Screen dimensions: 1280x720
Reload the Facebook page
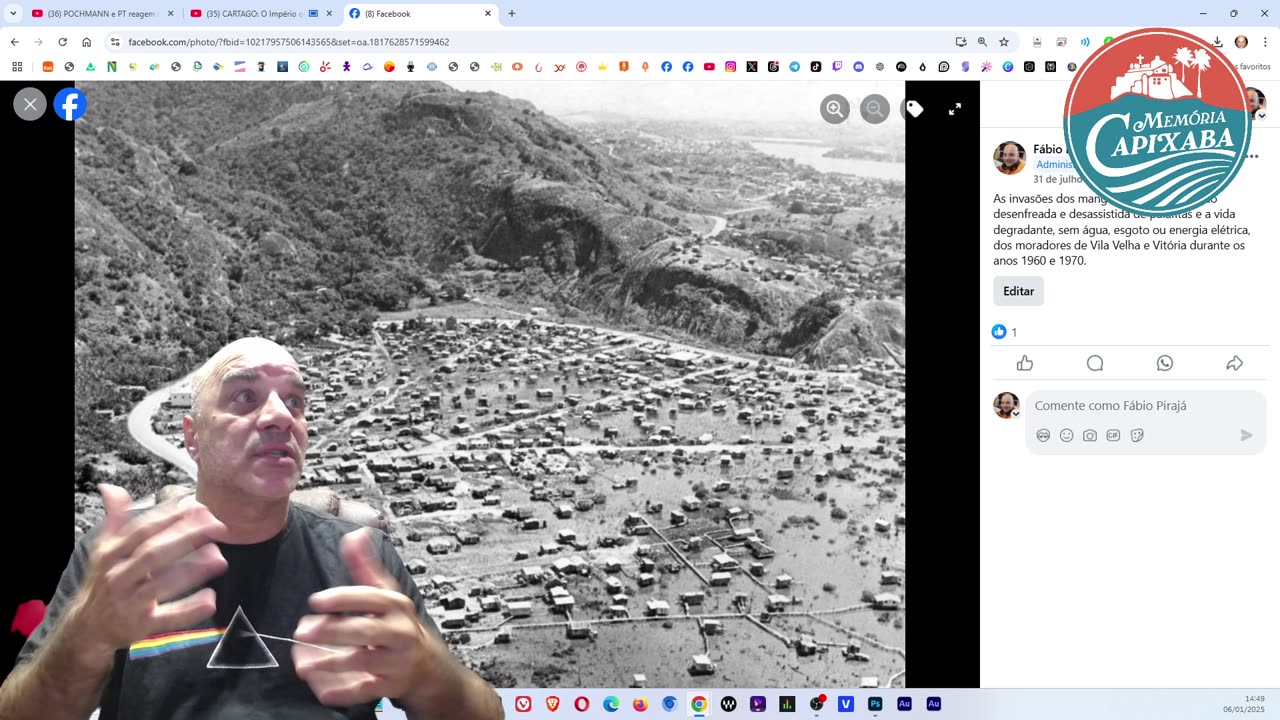point(62,42)
